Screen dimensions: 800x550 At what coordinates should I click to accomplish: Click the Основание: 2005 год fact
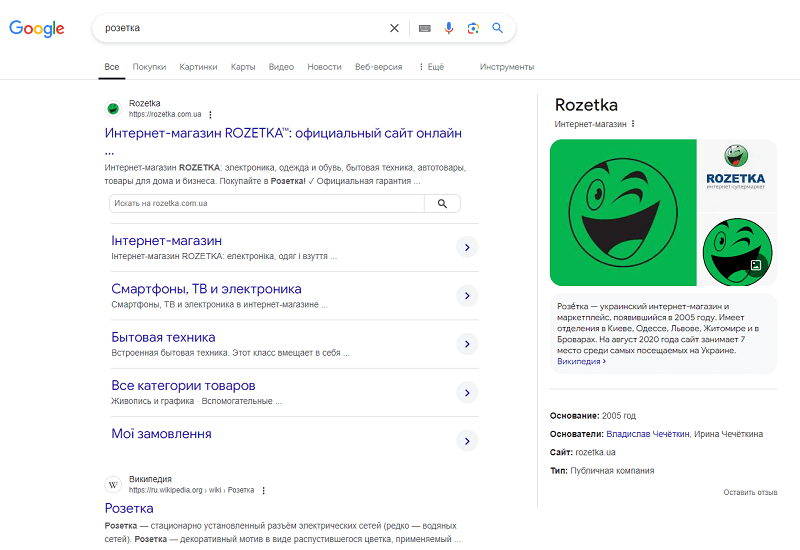coord(593,416)
